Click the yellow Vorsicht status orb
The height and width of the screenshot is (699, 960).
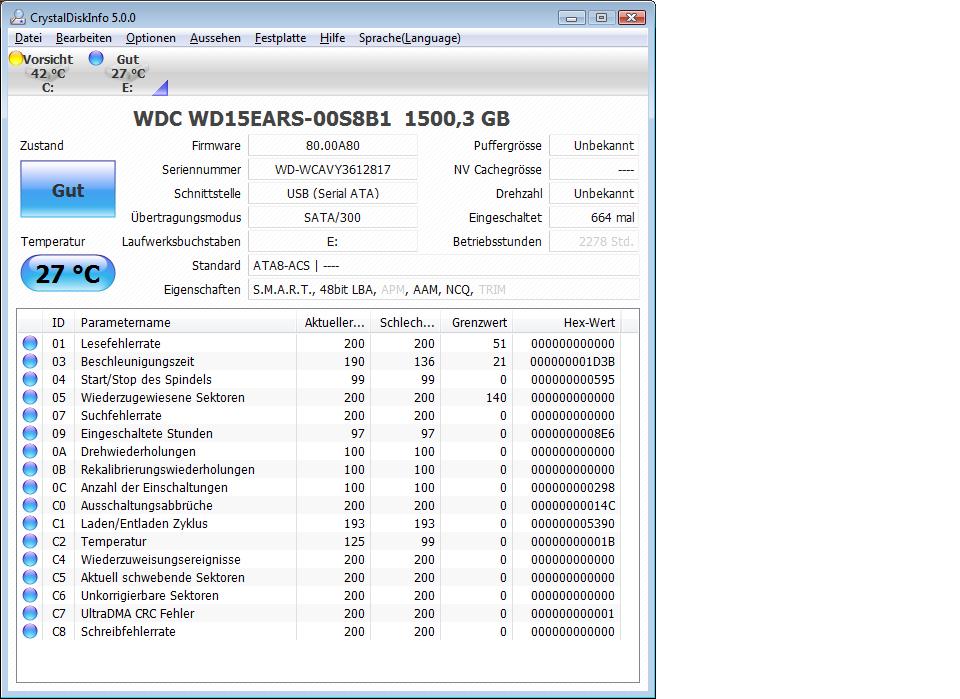tap(16, 59)
